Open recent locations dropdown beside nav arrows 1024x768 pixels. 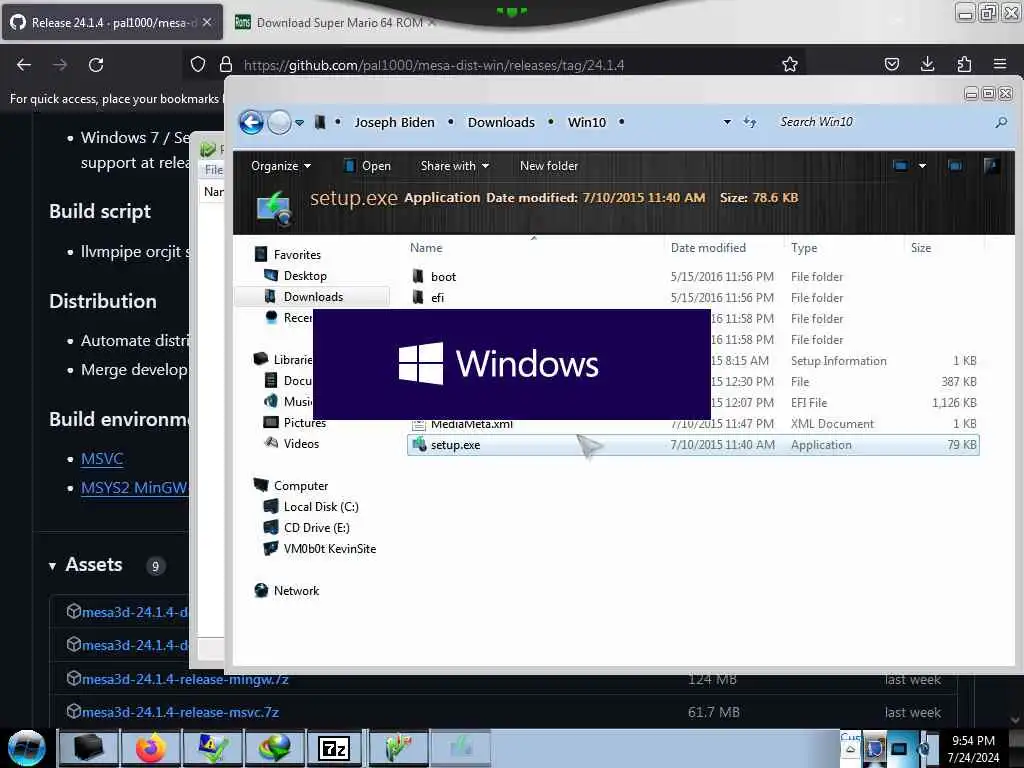pos(300,123)
